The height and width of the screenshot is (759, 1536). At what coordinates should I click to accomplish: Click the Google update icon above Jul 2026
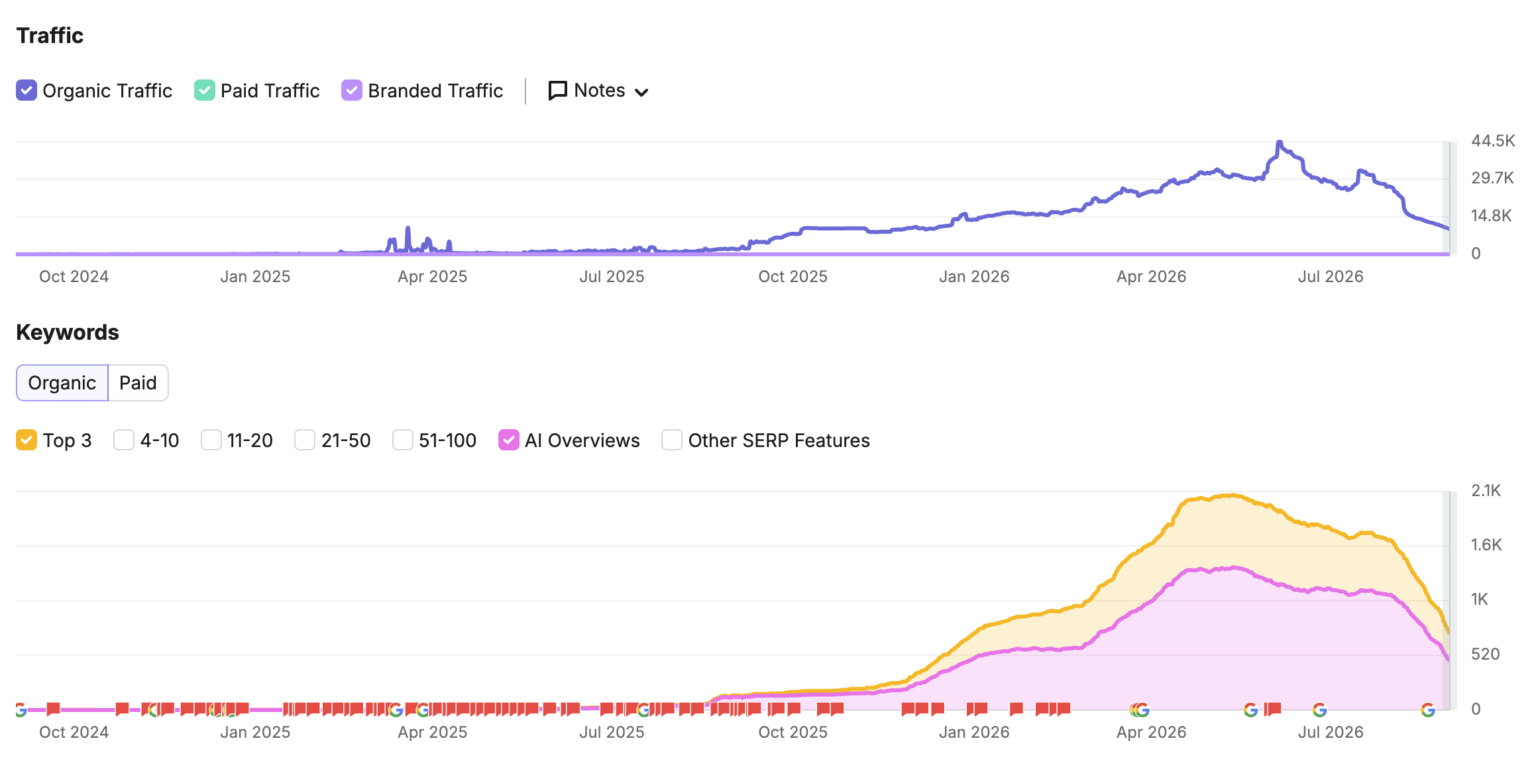tap(1320, 709)
